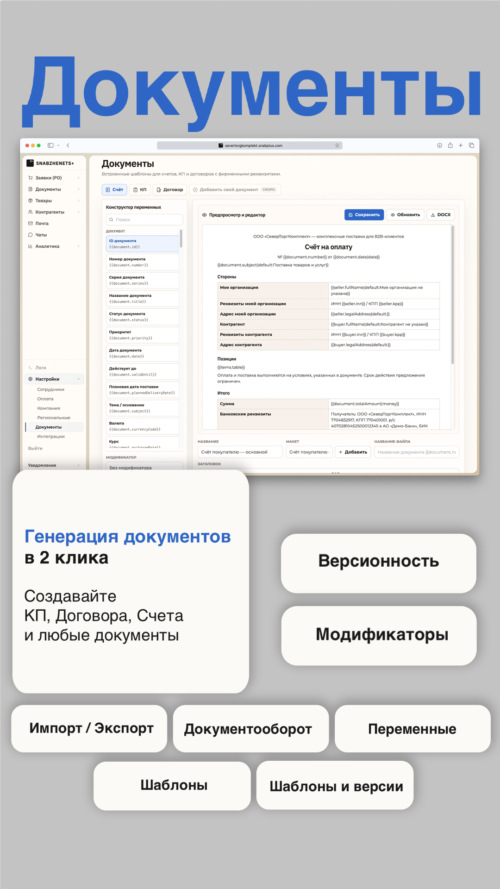Click the blue Сохранить button
The height and width of the screenshot is (889, 500).
[364, 215]
